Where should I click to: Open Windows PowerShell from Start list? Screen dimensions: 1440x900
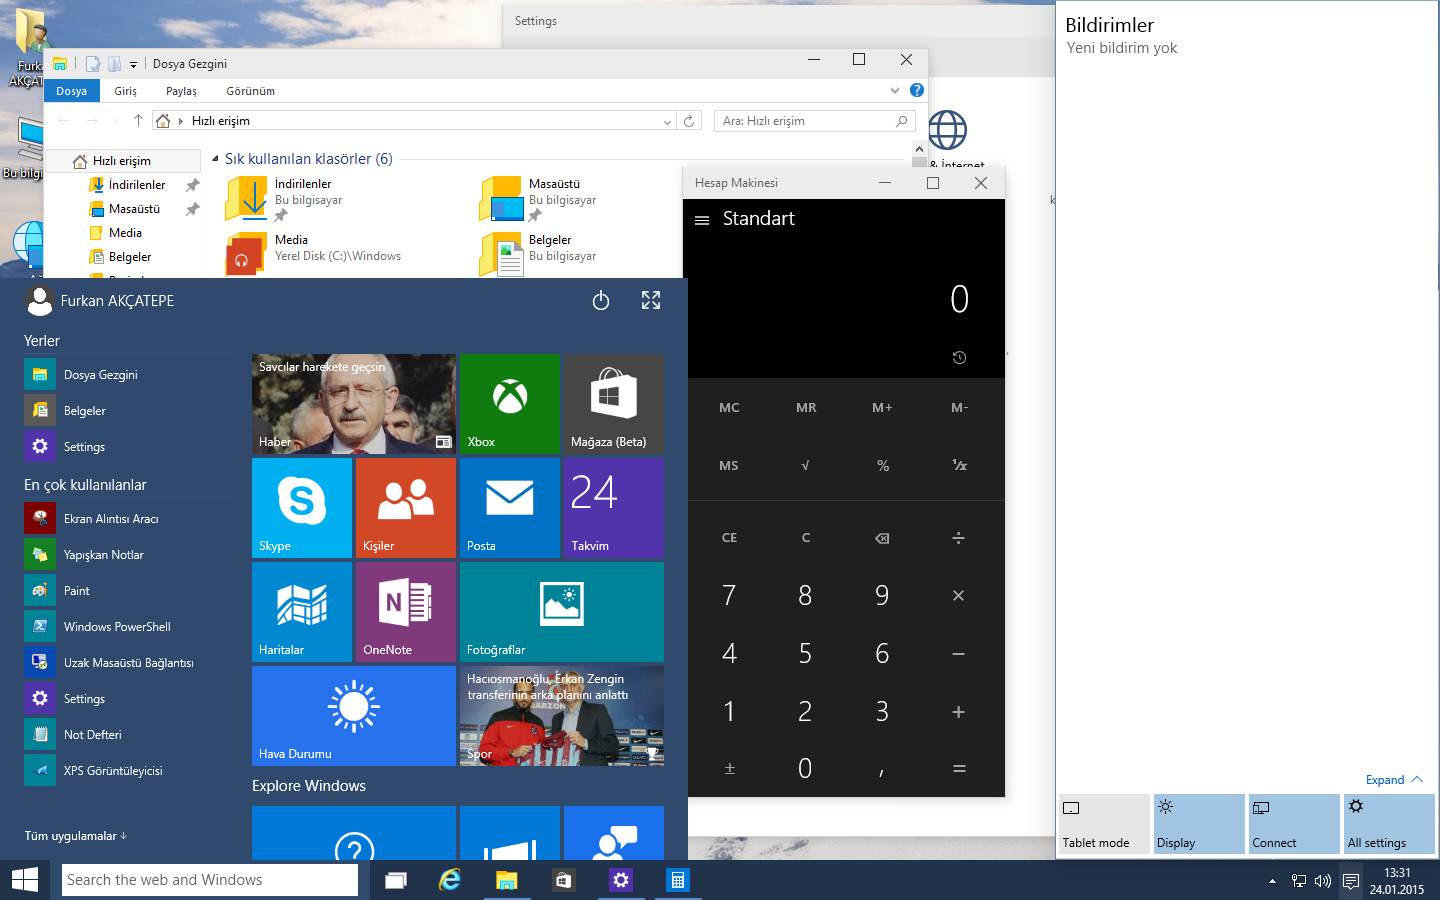(125, 627)
